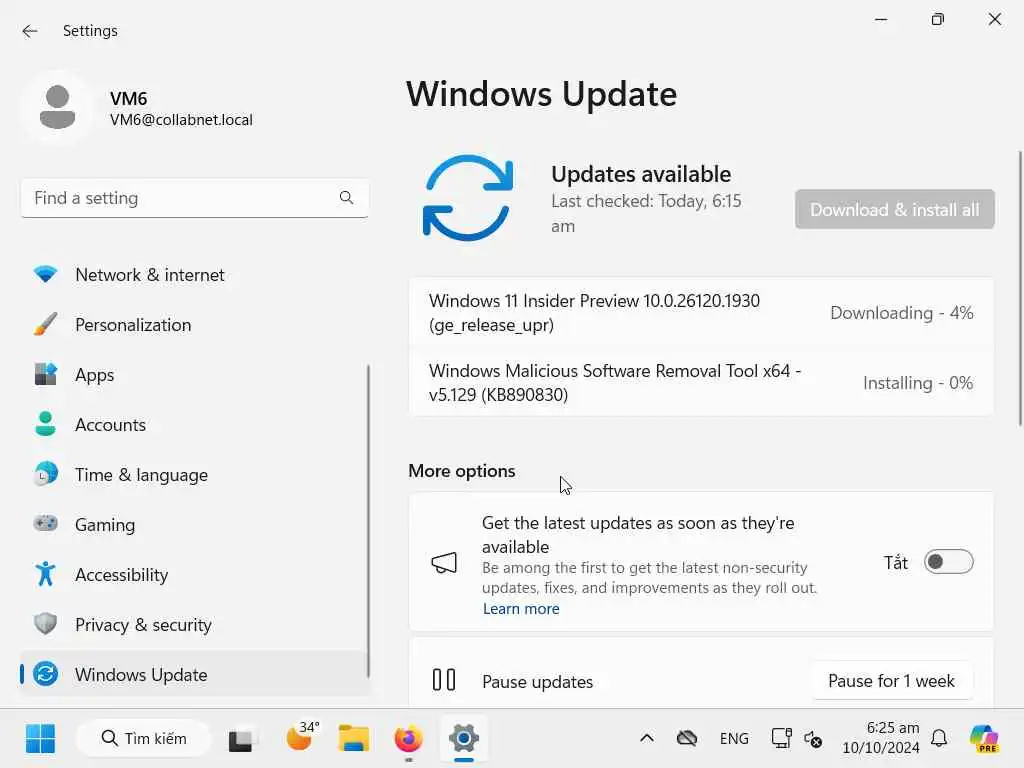Click the Last checked: Today, 6:15 am text
The height and width of the screenshot is (768, 1024).
646,214
